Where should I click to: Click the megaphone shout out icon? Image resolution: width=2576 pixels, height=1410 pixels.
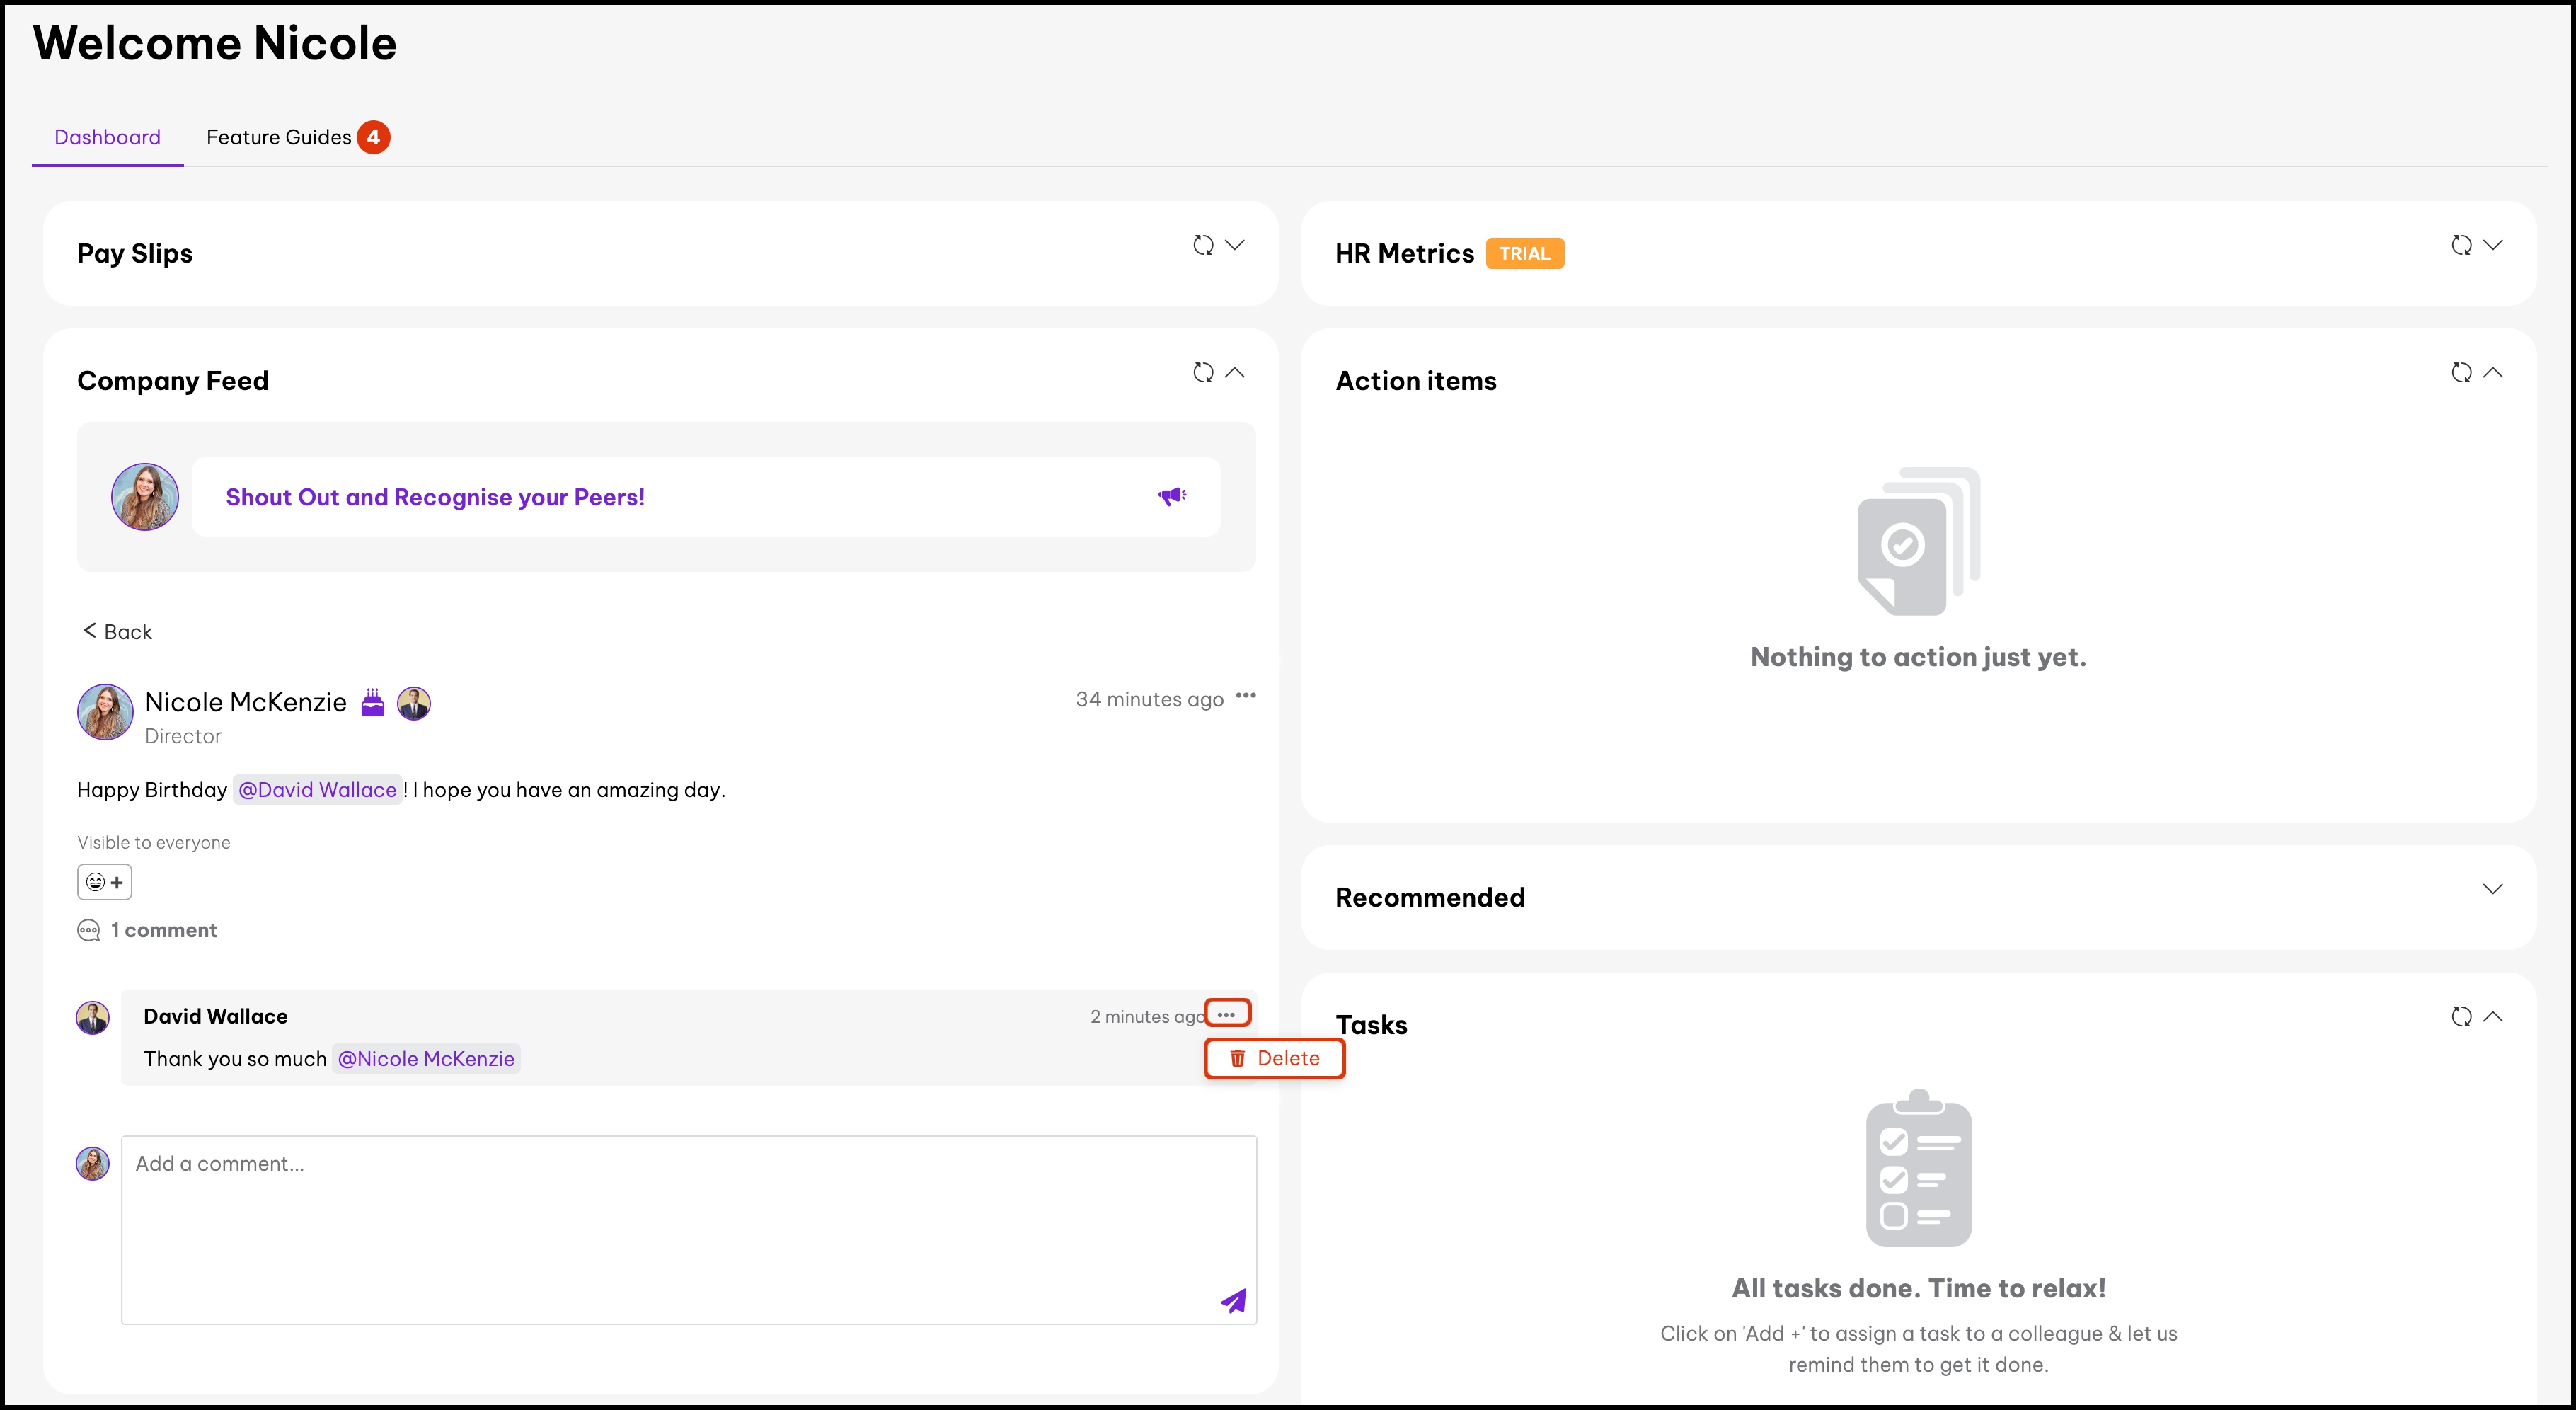point(1172,496)
